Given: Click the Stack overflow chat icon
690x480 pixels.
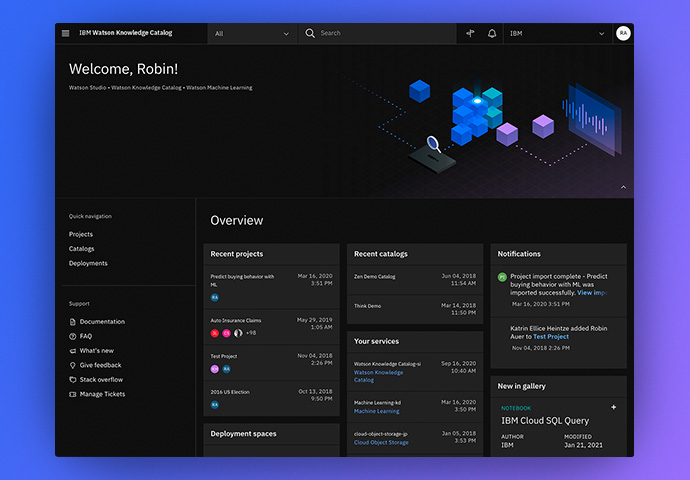Looking at the screenshot, I should coord(73,380).
